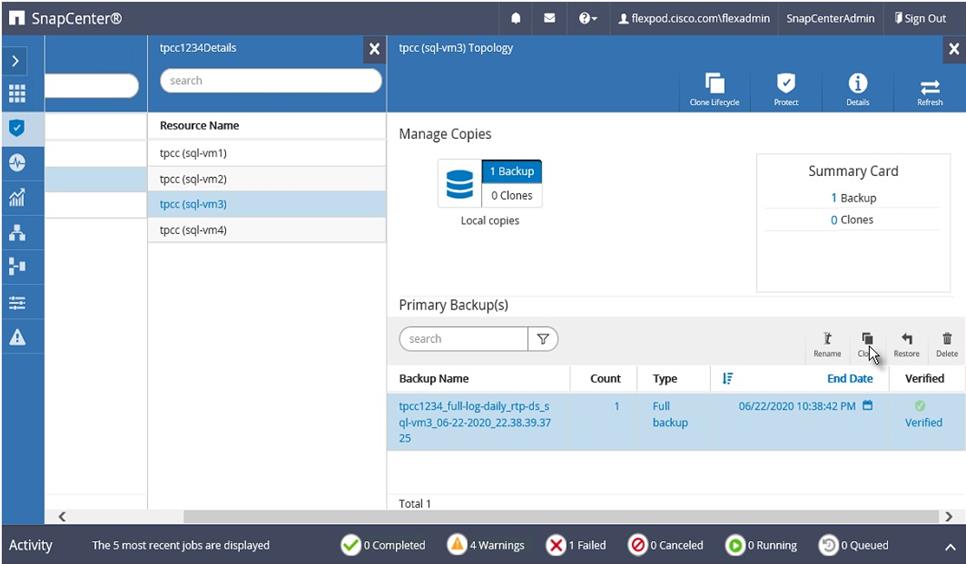Select tpcc (sql-vm2) resource

(267, 179)
